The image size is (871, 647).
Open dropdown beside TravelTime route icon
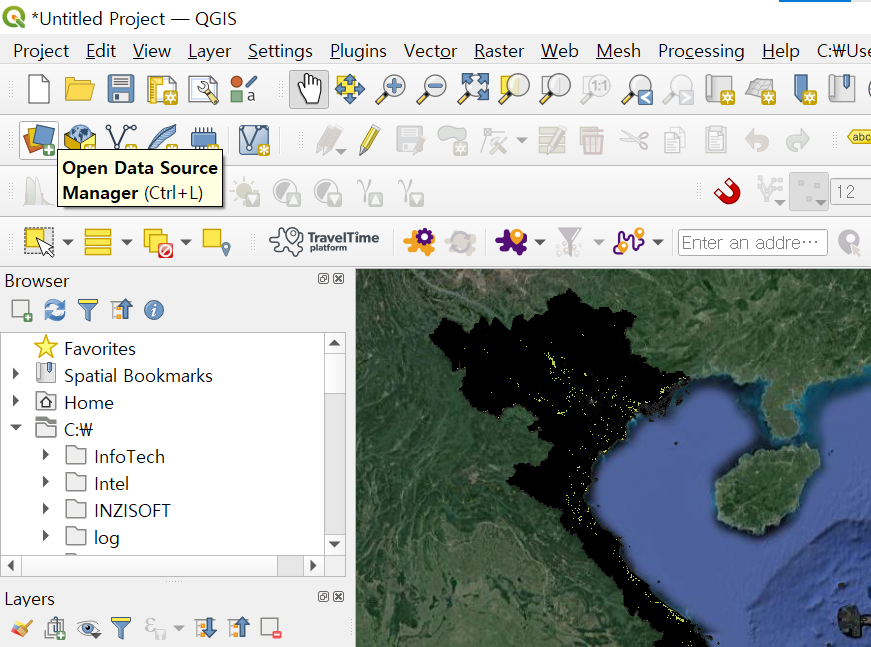coord(658,242)
